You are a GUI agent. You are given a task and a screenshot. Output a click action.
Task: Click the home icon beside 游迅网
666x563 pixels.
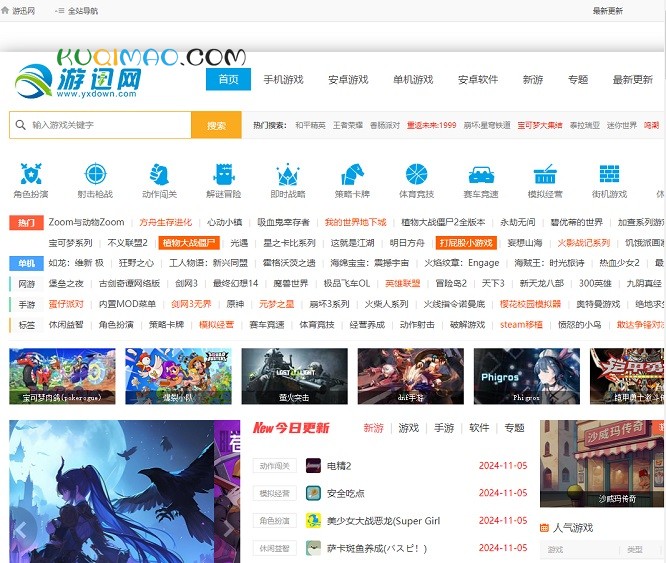click(5, 10)
